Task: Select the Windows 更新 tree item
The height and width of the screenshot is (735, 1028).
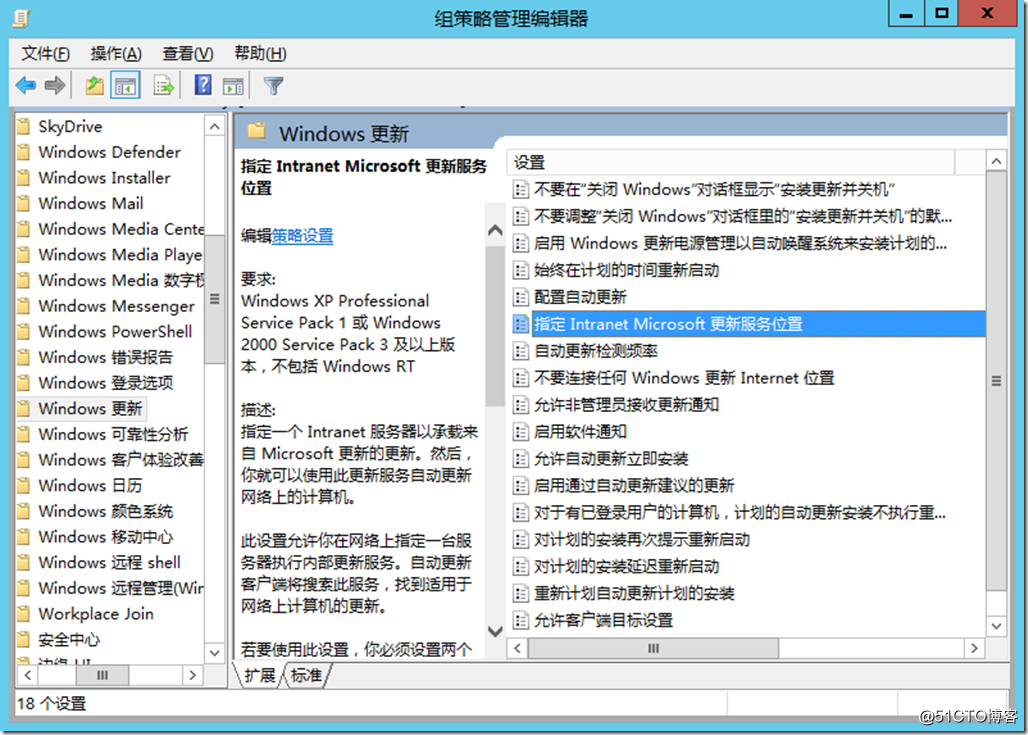Action: click(x=90, y=408)
